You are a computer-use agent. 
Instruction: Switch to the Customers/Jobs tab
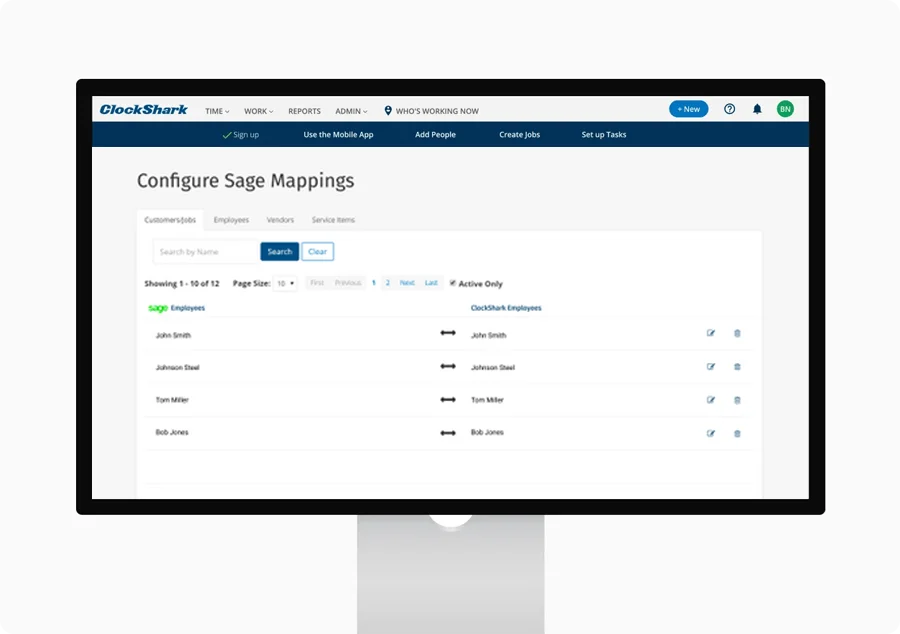pyautogui.click(x=170, y=220)
